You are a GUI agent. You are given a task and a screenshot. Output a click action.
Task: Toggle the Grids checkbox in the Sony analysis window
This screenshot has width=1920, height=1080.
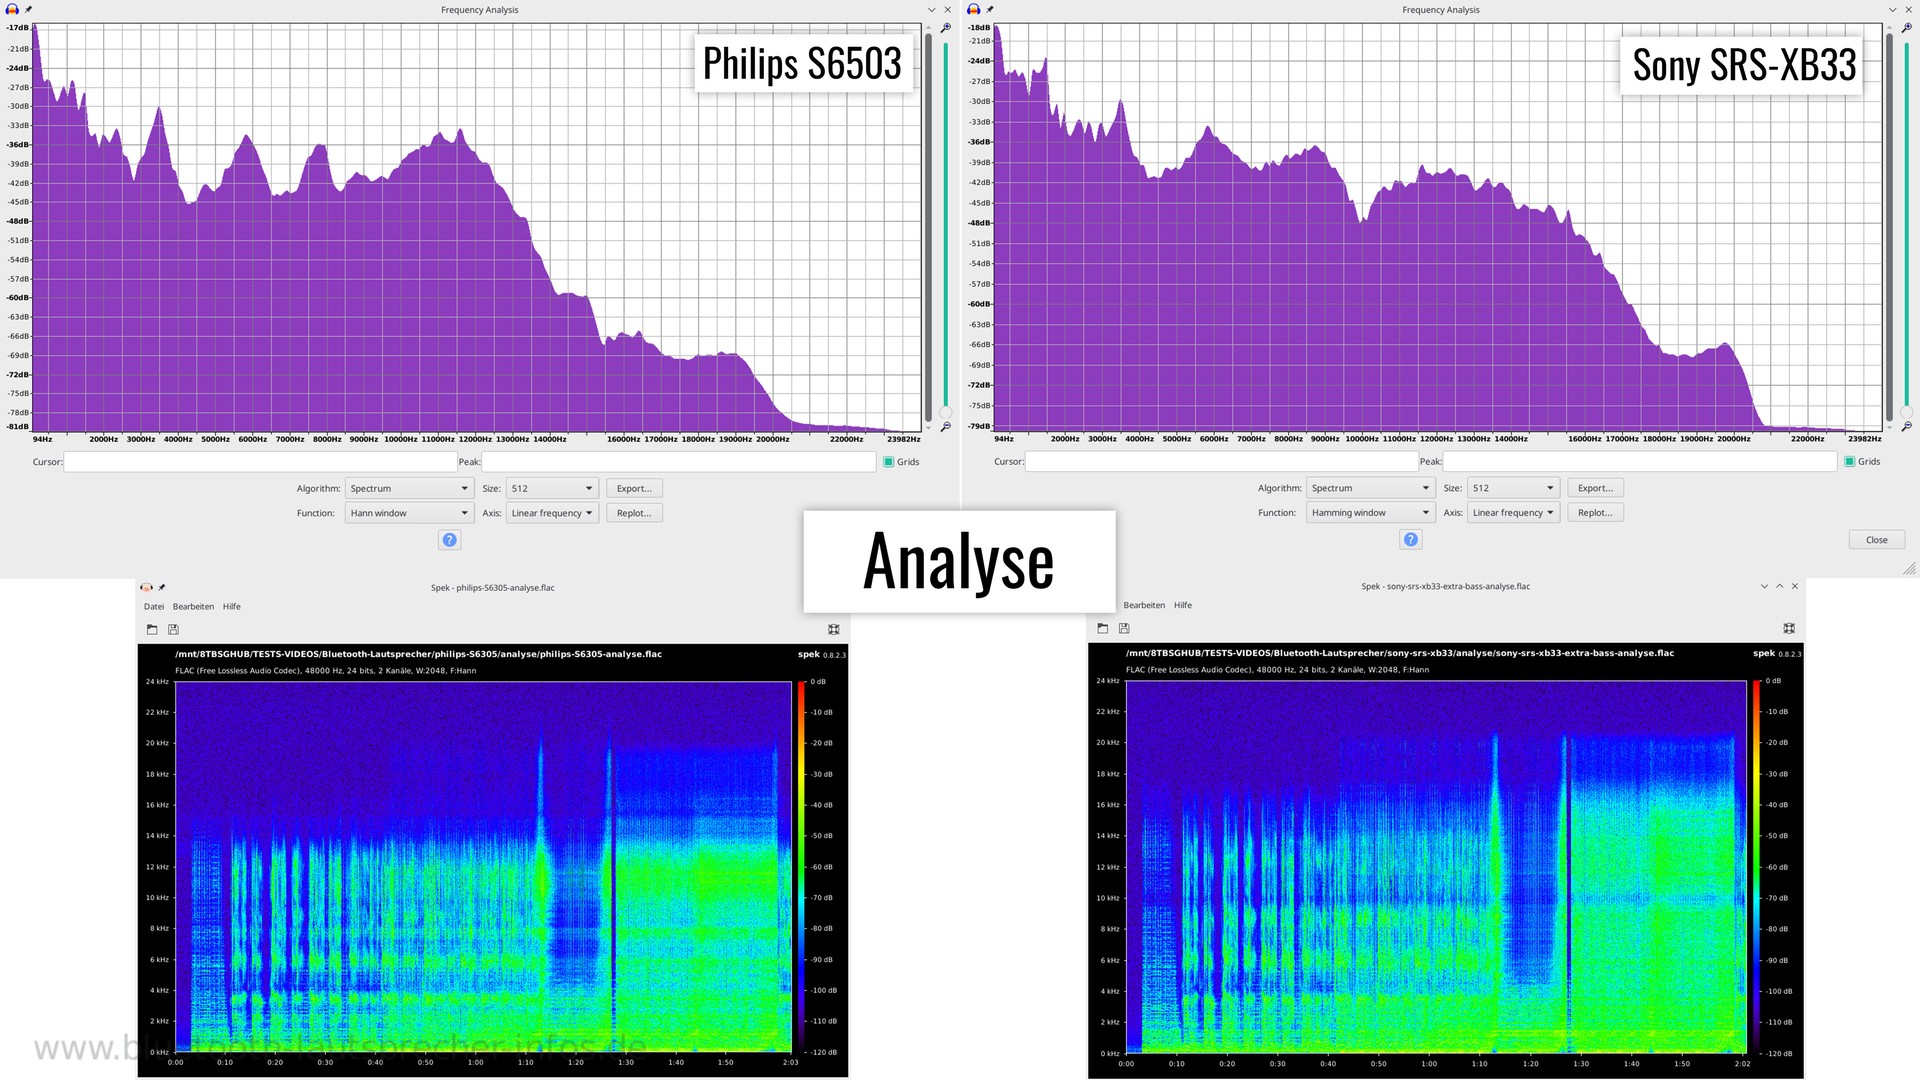(1850, 462)
